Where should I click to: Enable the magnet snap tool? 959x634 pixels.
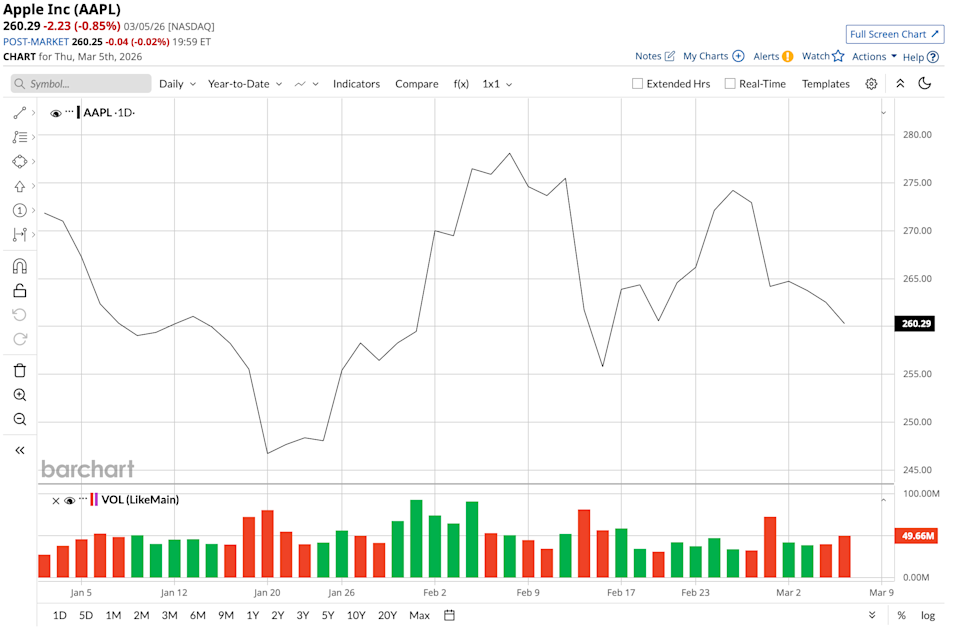point(19,265)
